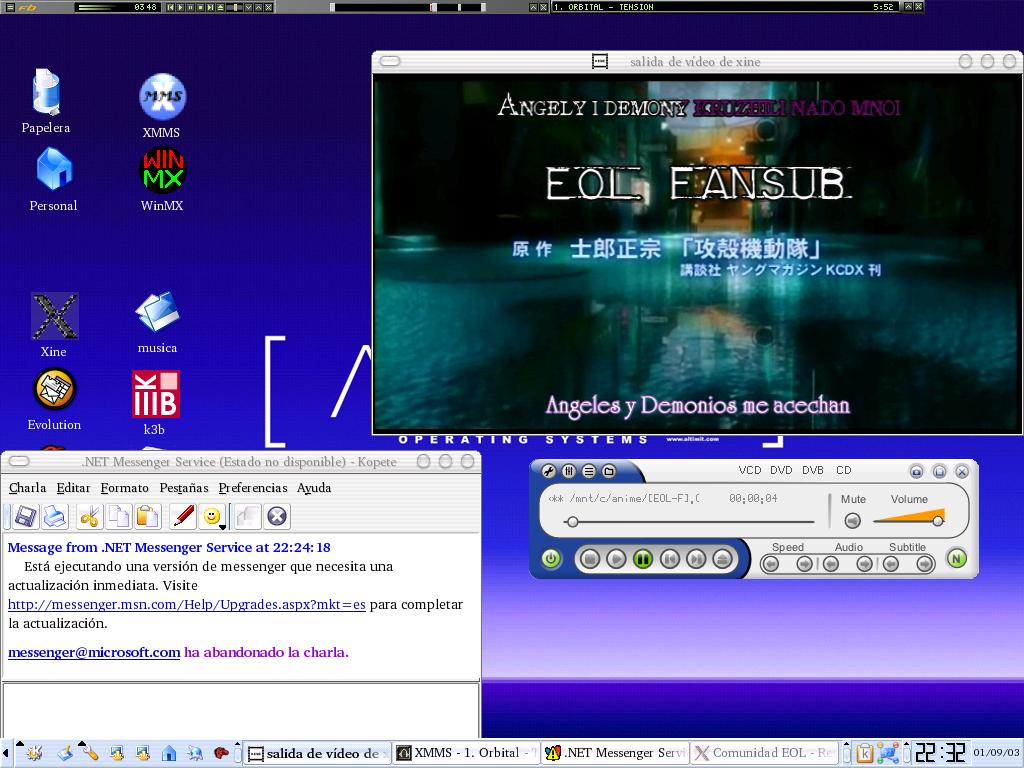Switch to Comunidad EOL taskbar entry
This screenshot has height=768, width=1024.
[x=763, y=753]
